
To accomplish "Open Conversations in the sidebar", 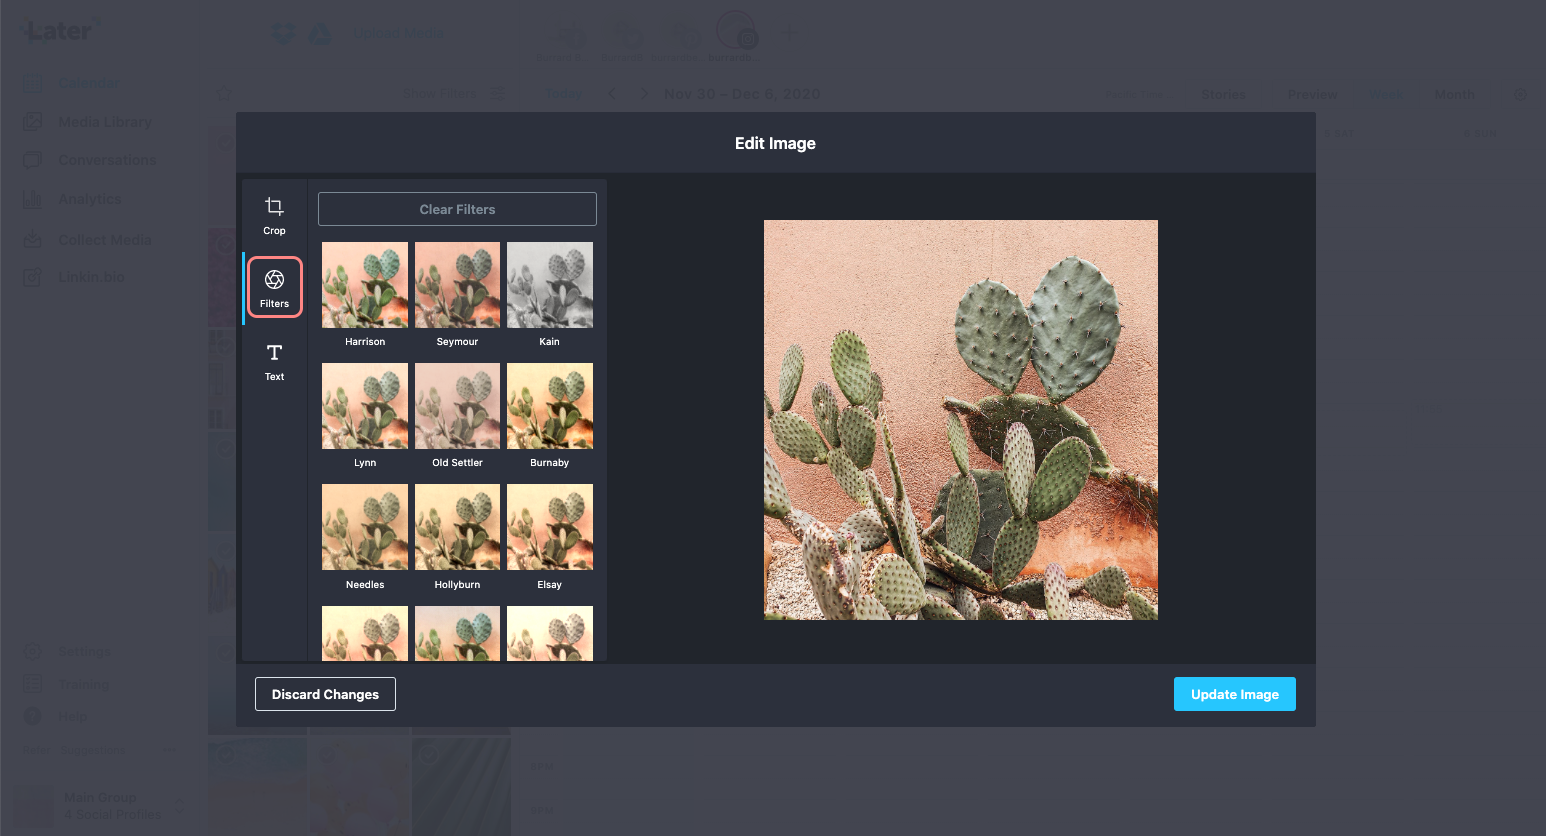I will pyautogui.click(x=107, y=160).
